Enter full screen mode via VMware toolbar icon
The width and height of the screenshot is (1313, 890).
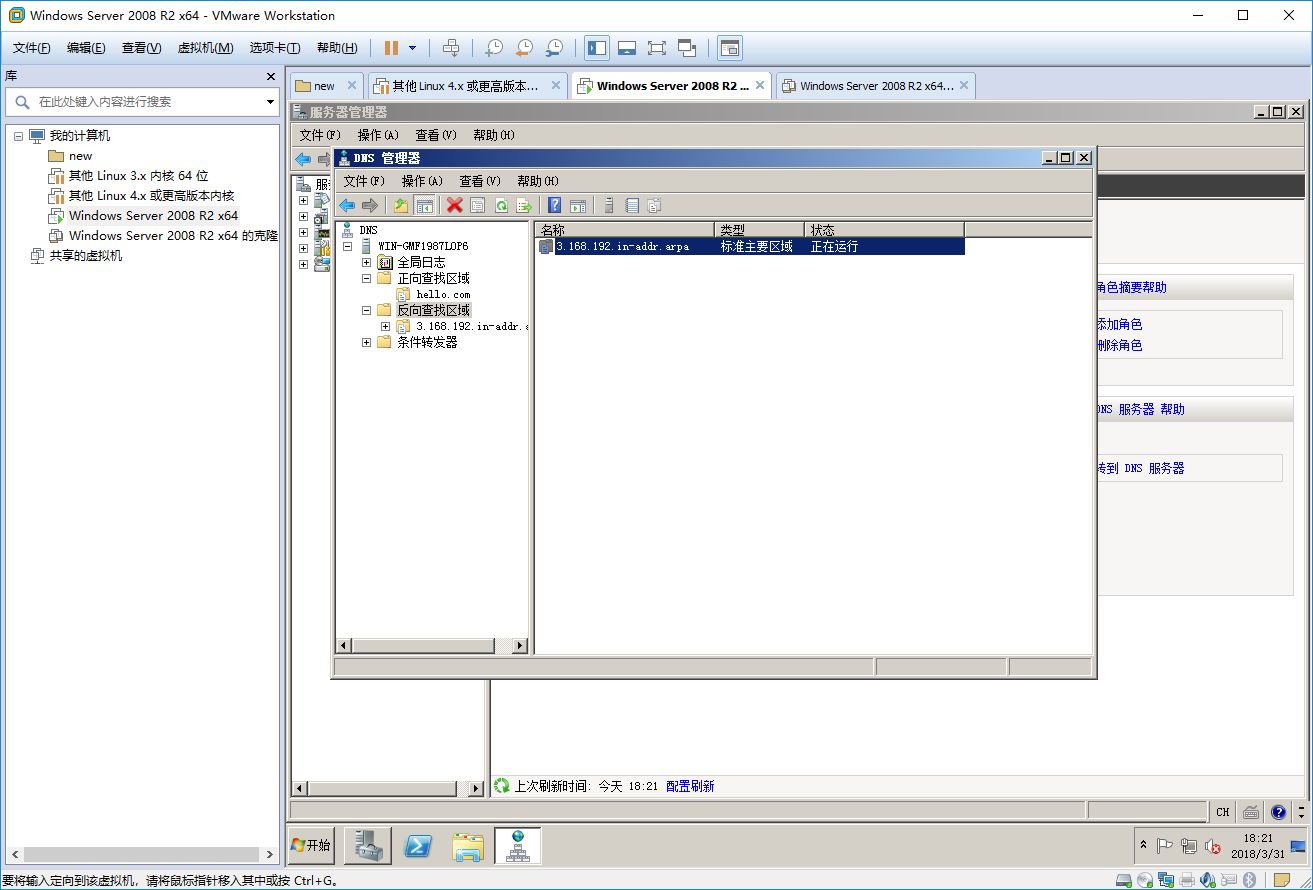tap(656, 48)
